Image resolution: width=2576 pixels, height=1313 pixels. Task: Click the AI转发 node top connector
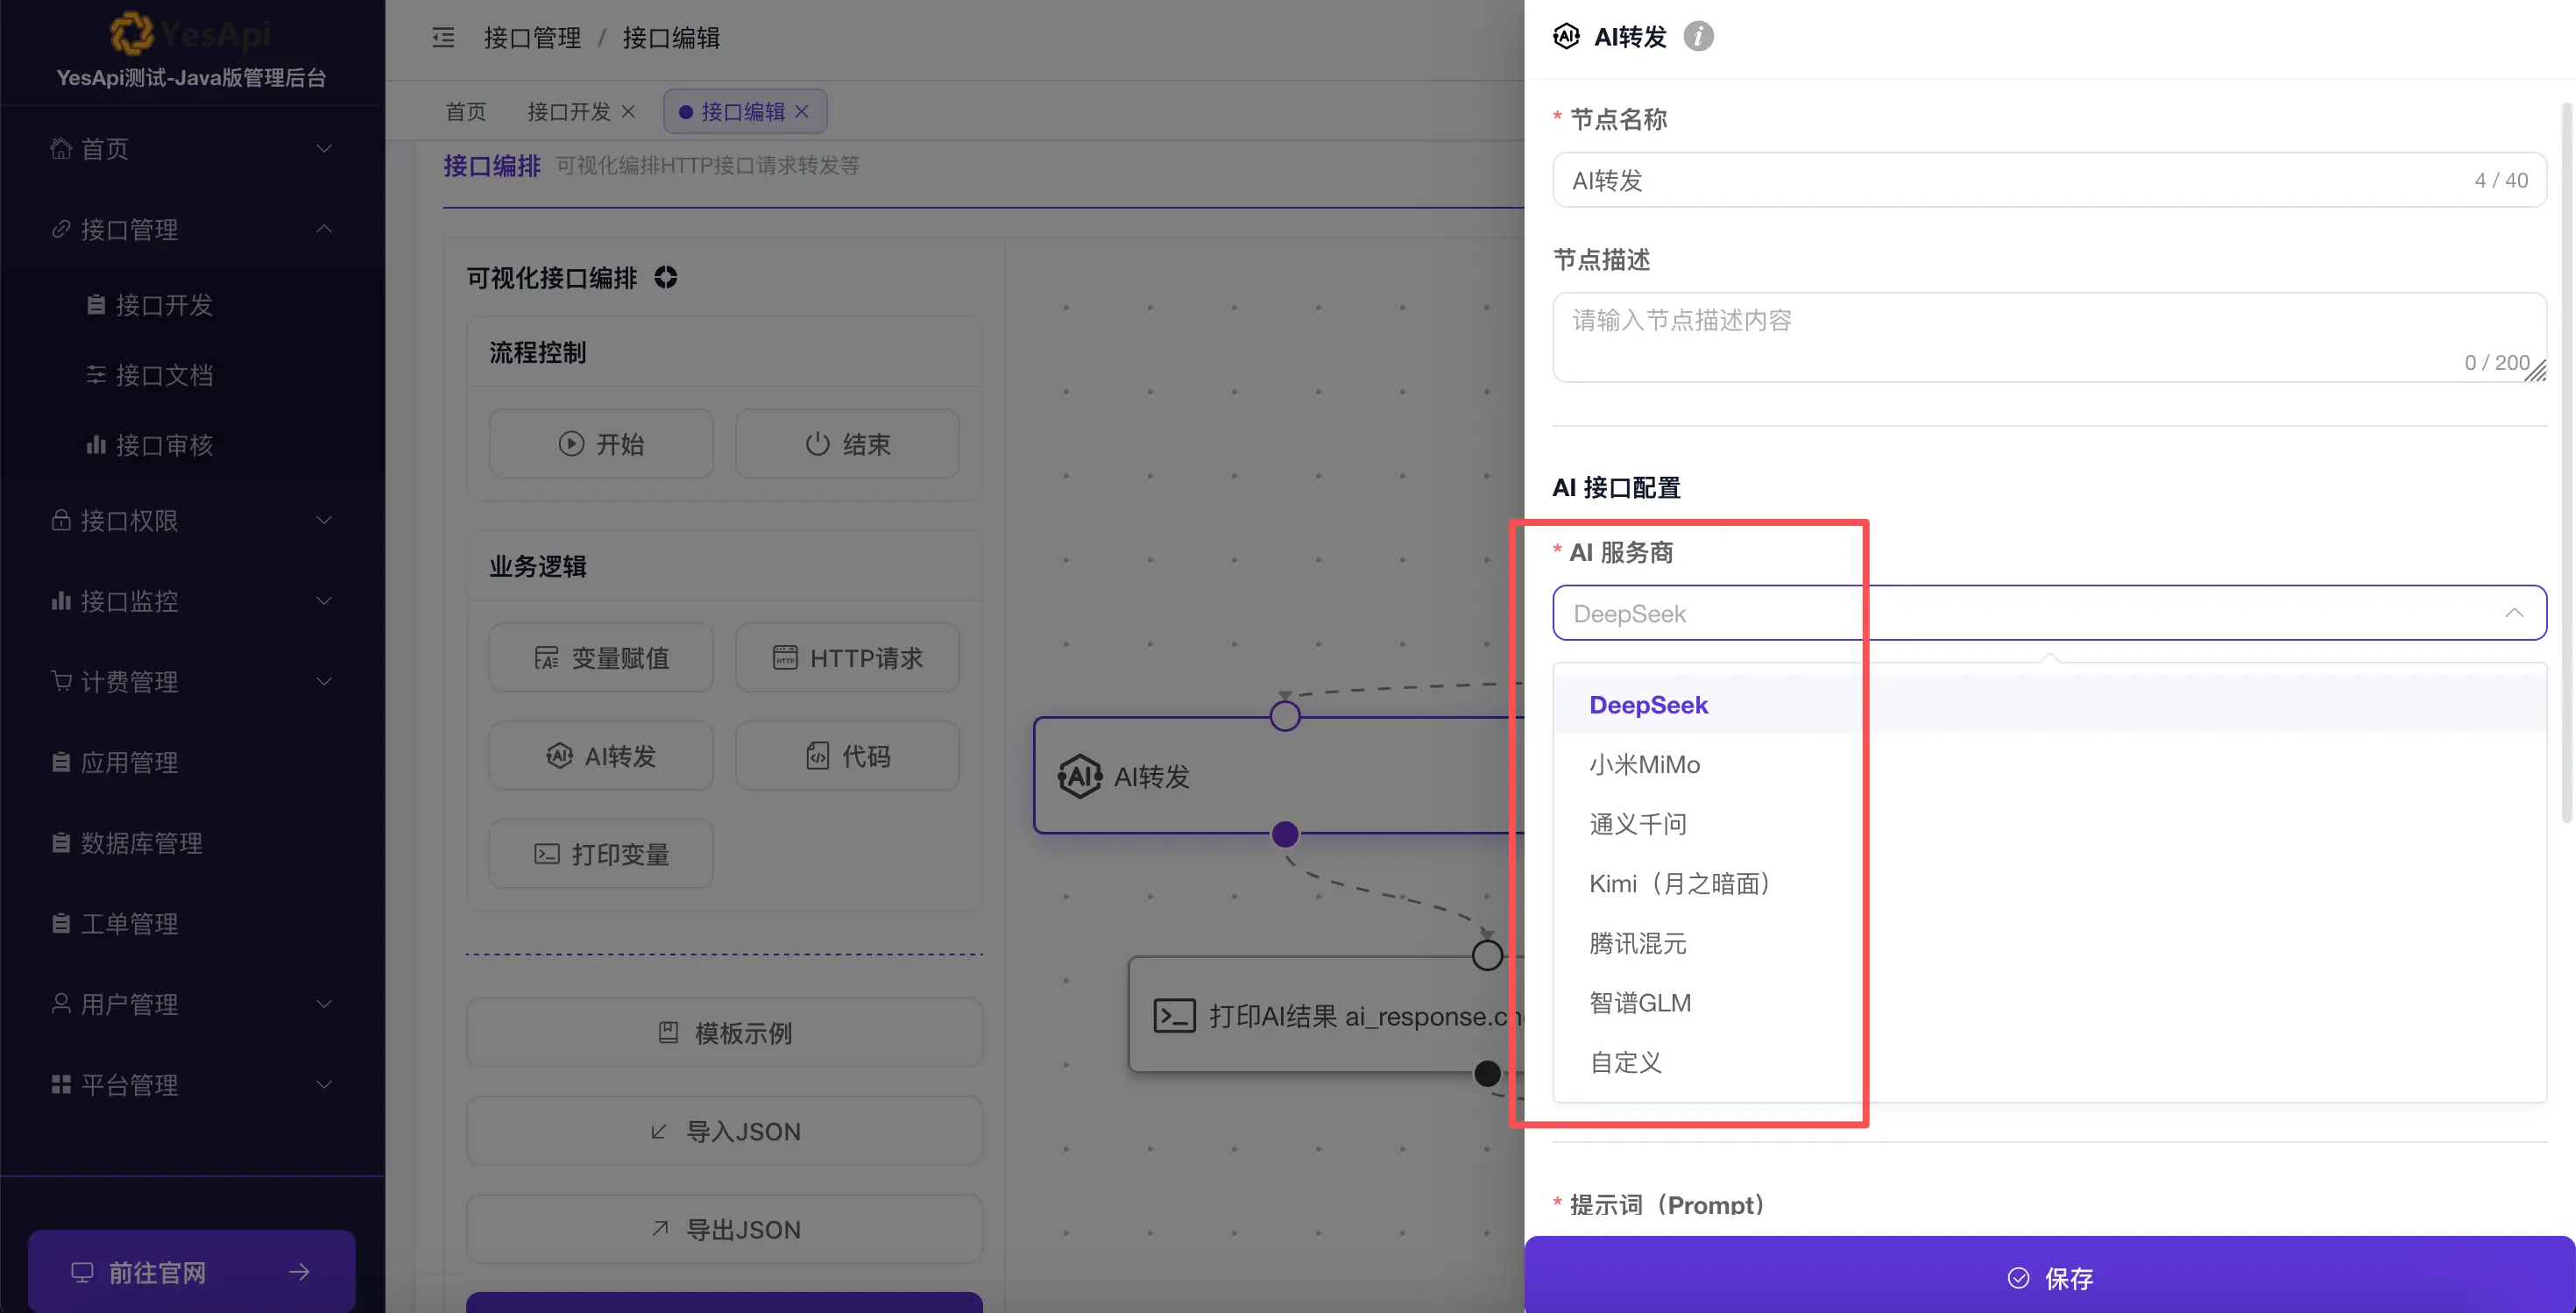[x=1285, y=716]
